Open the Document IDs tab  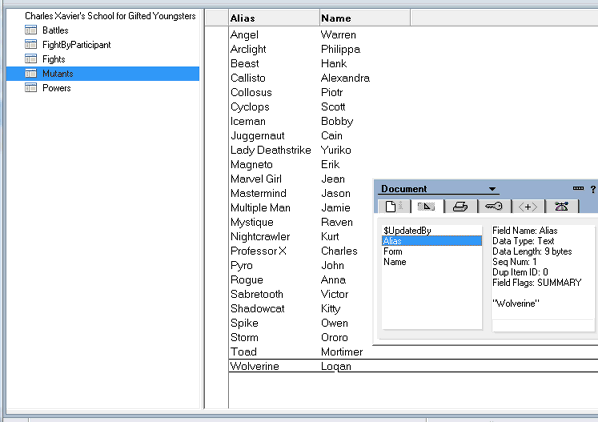point(561,207)
